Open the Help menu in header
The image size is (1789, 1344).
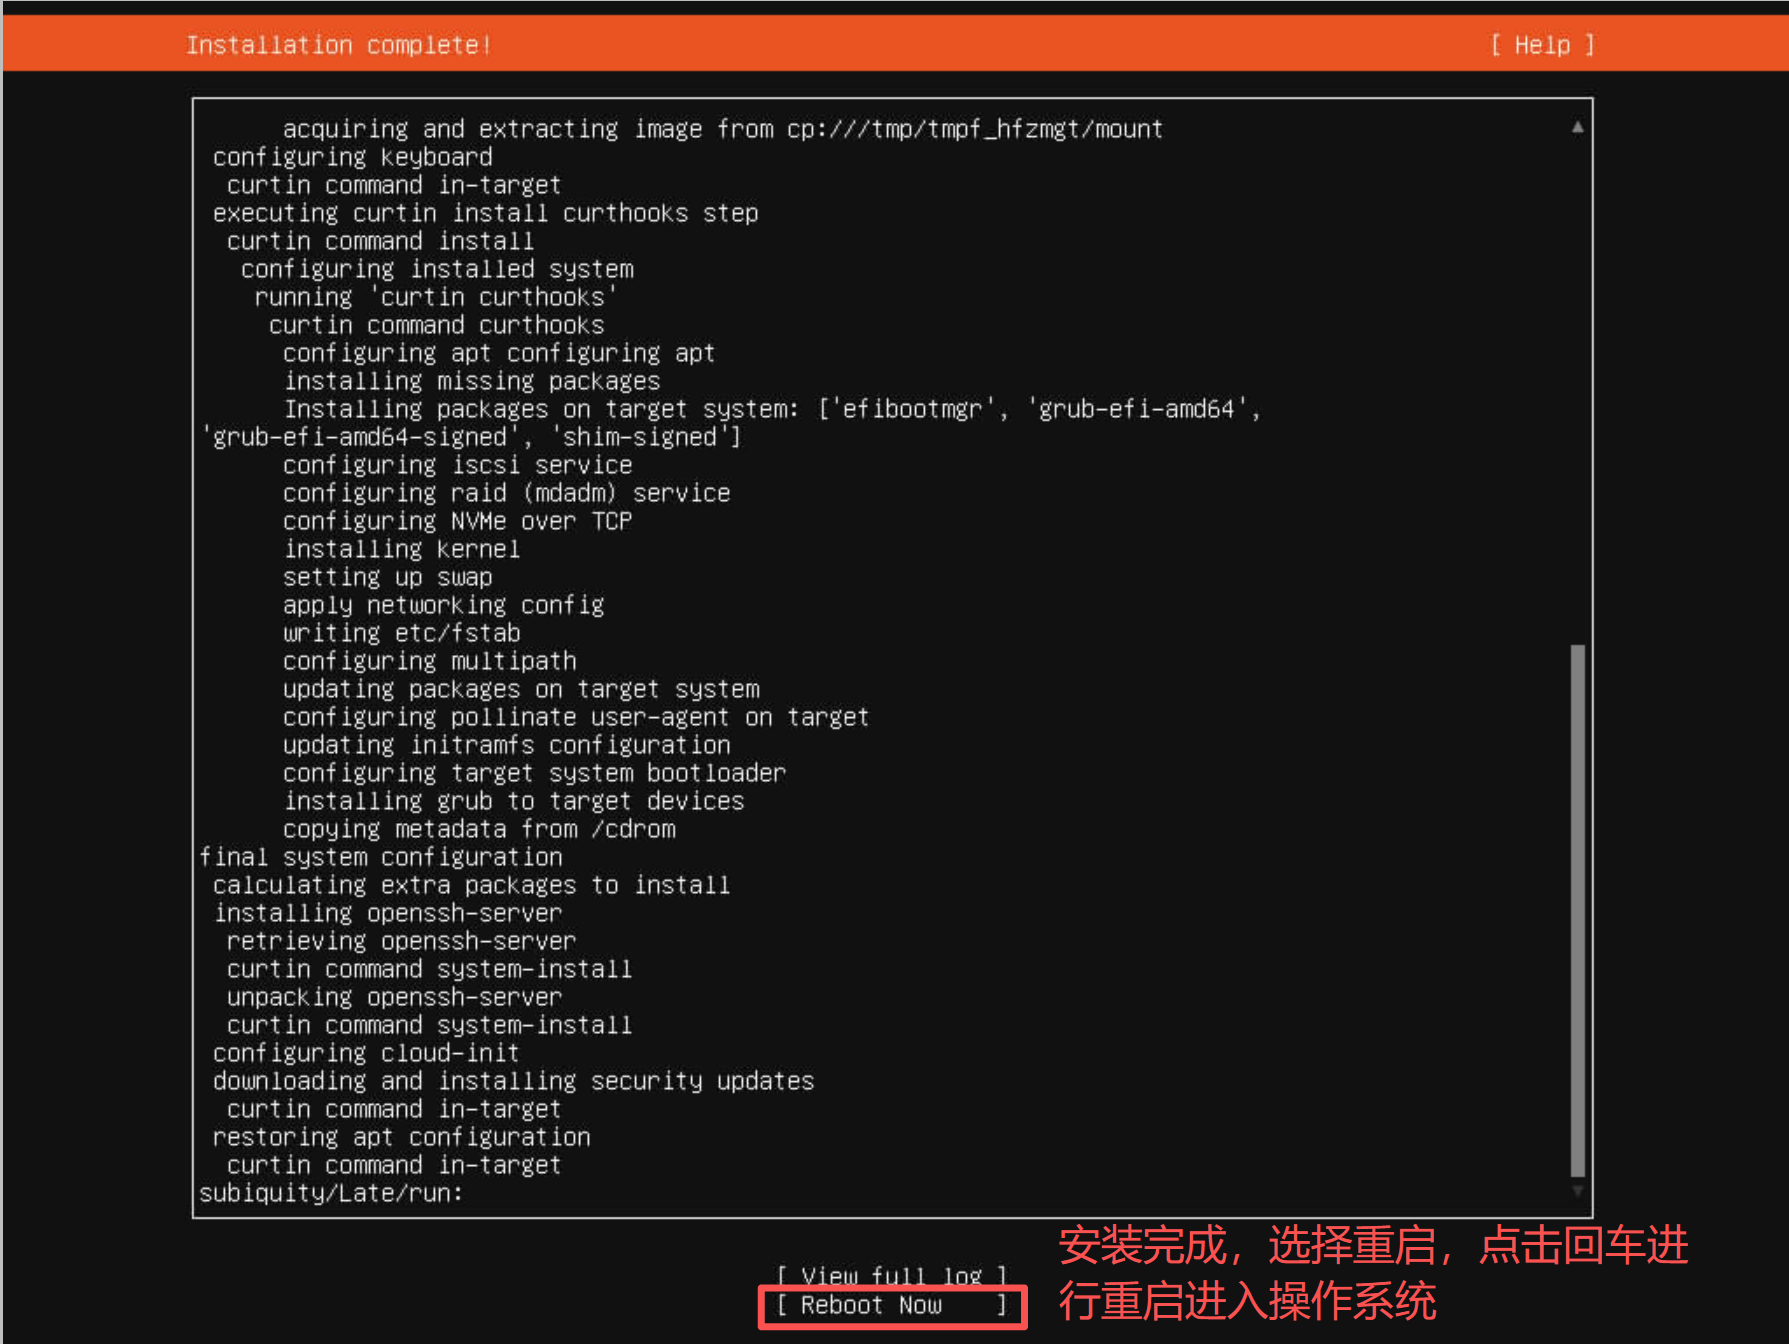[1541, 45]
